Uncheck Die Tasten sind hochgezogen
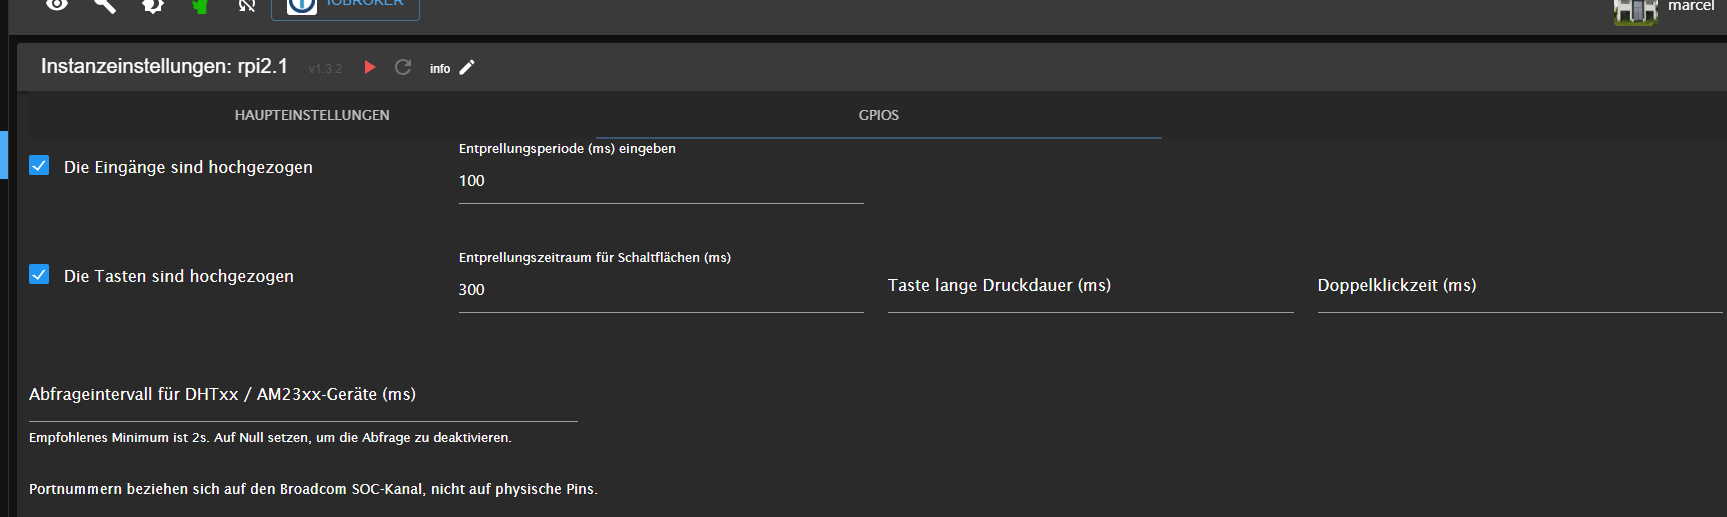The width and height of the screenshot is (1727, 517). (39, 274)
